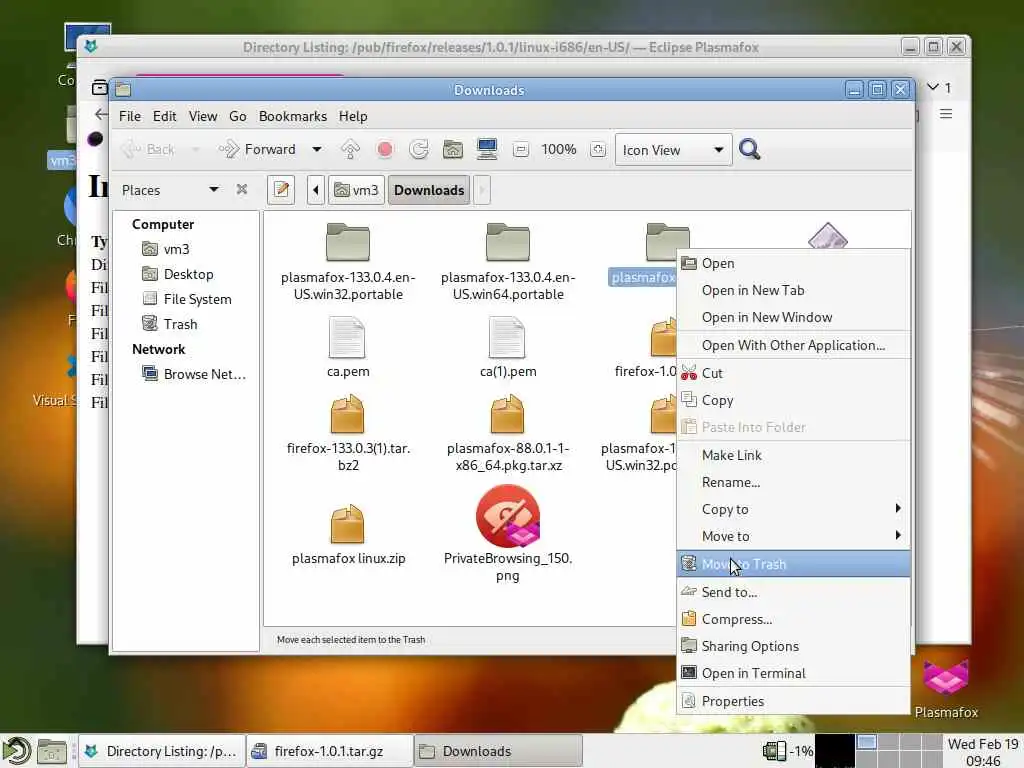The image size is (1024, 768).
Task: Open the Icon View mode dropdown
Action: point(673,150)
